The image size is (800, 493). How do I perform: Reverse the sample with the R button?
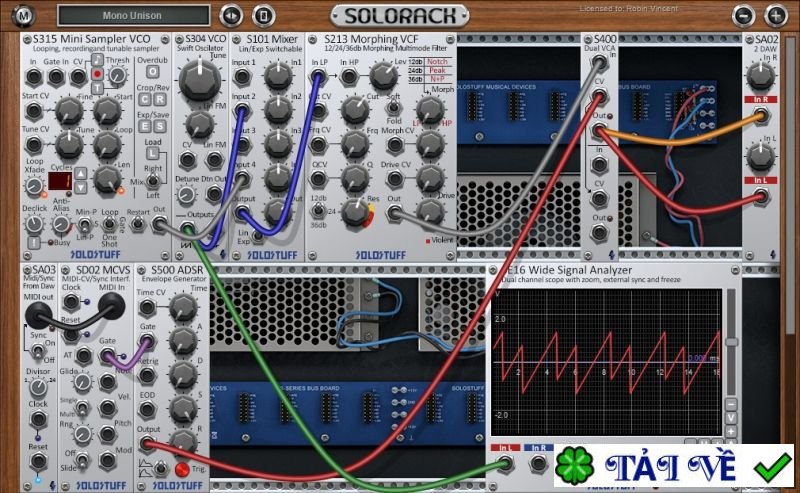point(160,99)
